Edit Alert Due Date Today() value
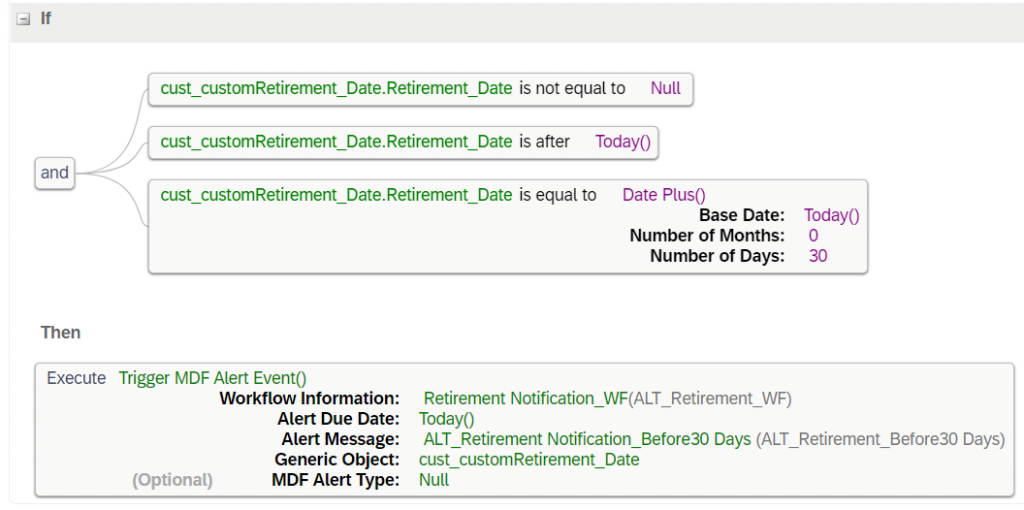The image size is (1024, 510). pyautogui.click(x=447, y=419)
